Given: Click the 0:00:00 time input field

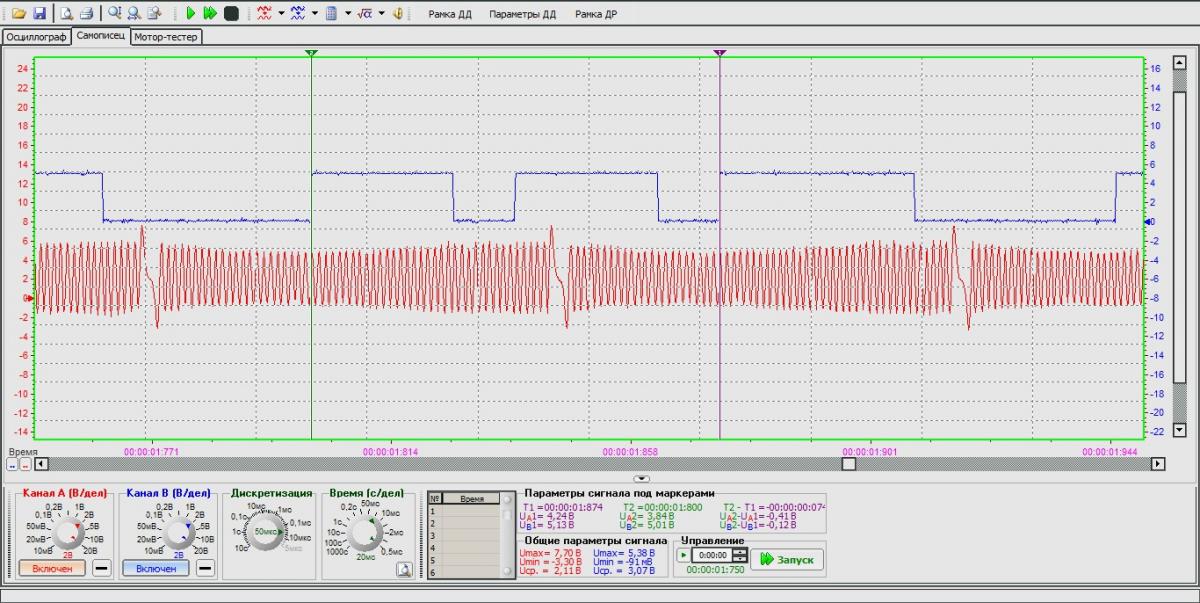Looking at the screenshot, I should (712, 555).
